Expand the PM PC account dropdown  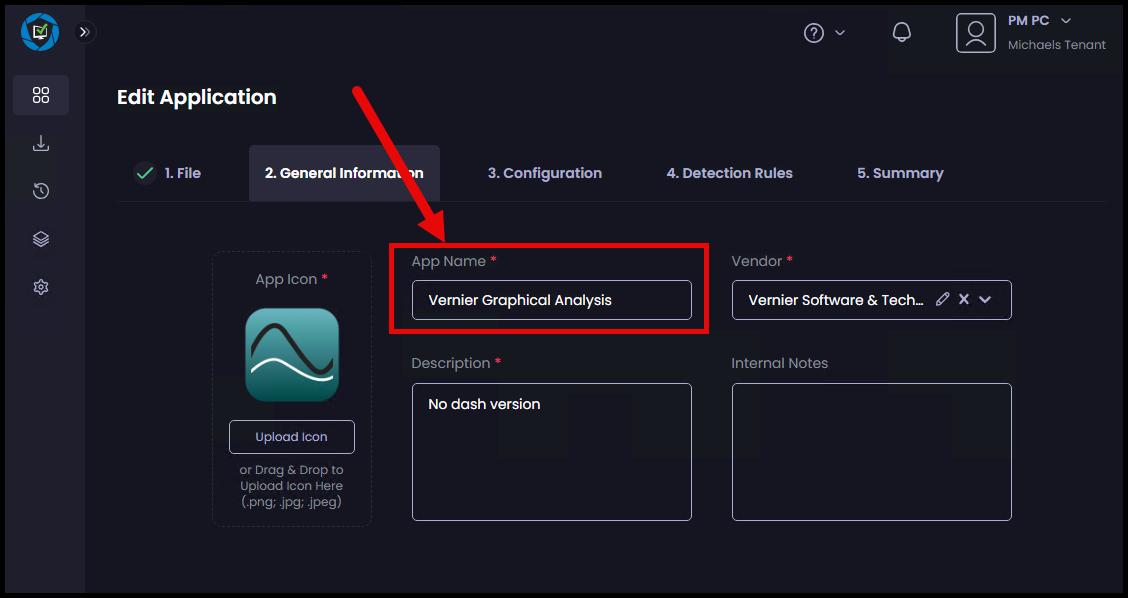pos(1066,21)
